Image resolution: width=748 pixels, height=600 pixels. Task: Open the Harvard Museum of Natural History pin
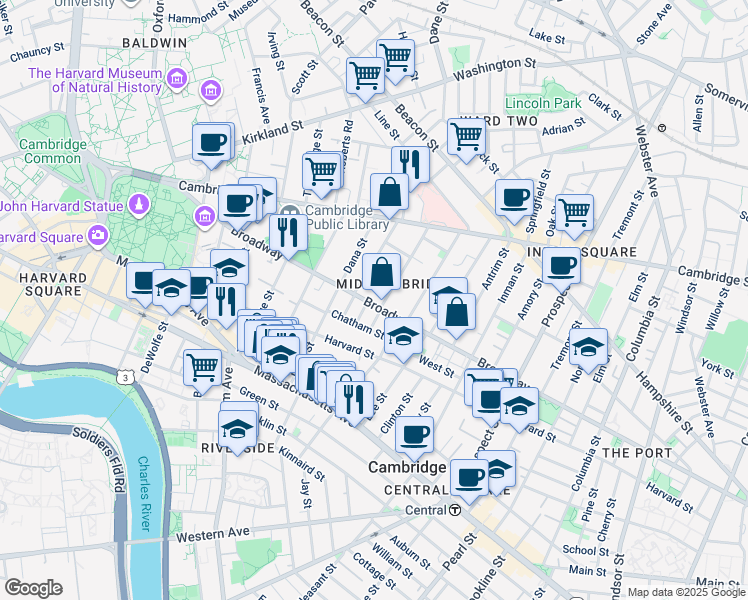tap(177, 79)
